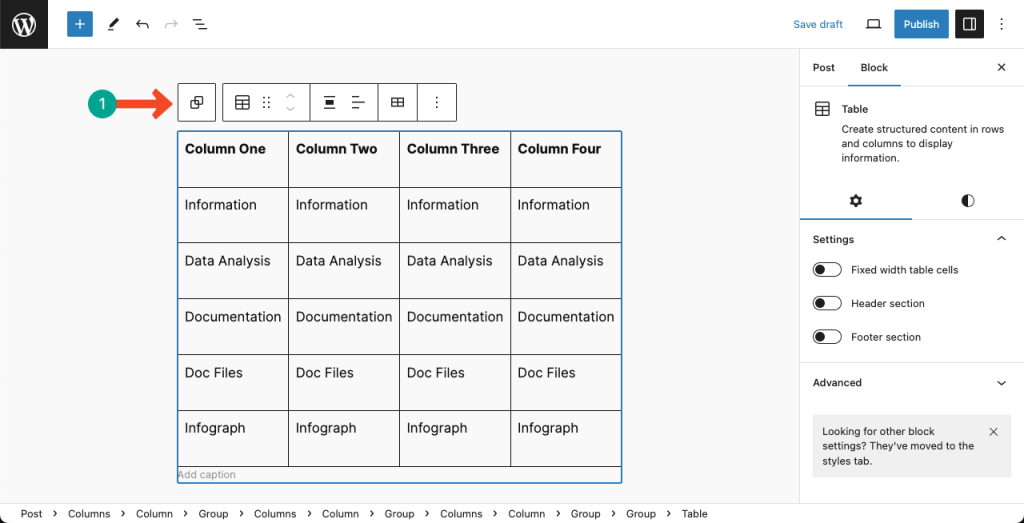Toggle the Settings sidebar panel icon

click(969, 24)
